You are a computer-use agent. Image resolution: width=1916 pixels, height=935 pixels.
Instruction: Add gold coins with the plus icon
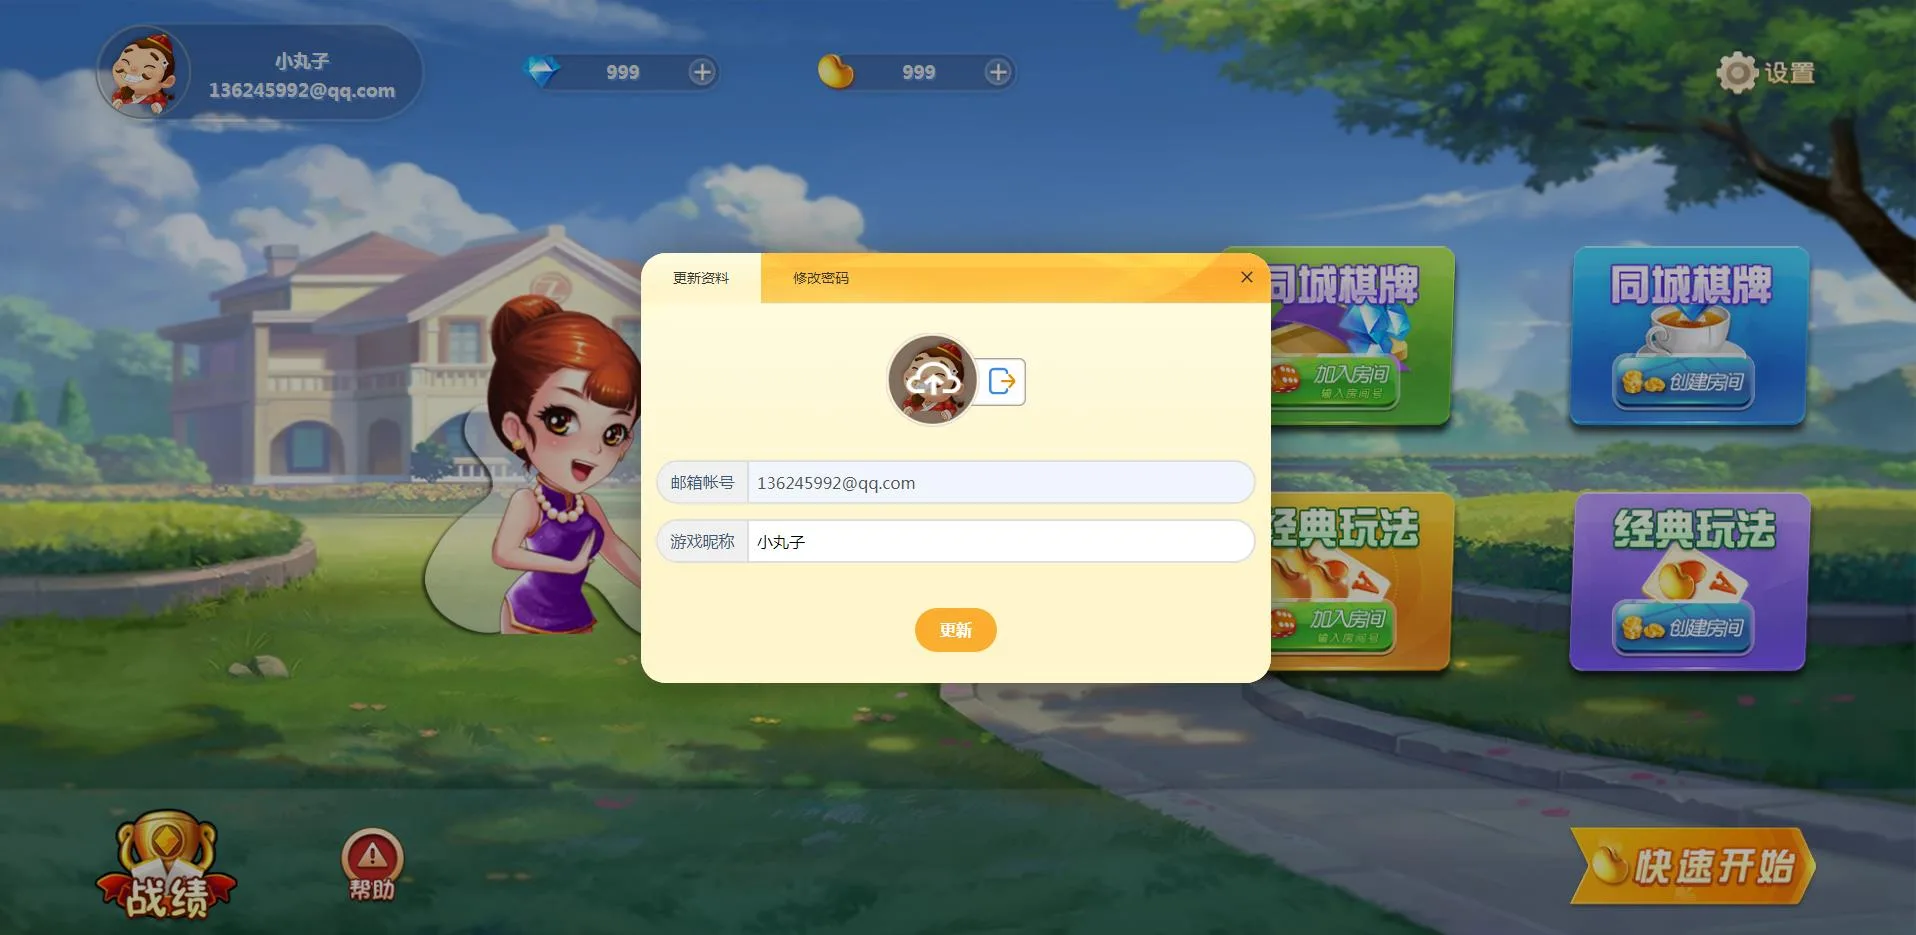click(x=998, y=72)
